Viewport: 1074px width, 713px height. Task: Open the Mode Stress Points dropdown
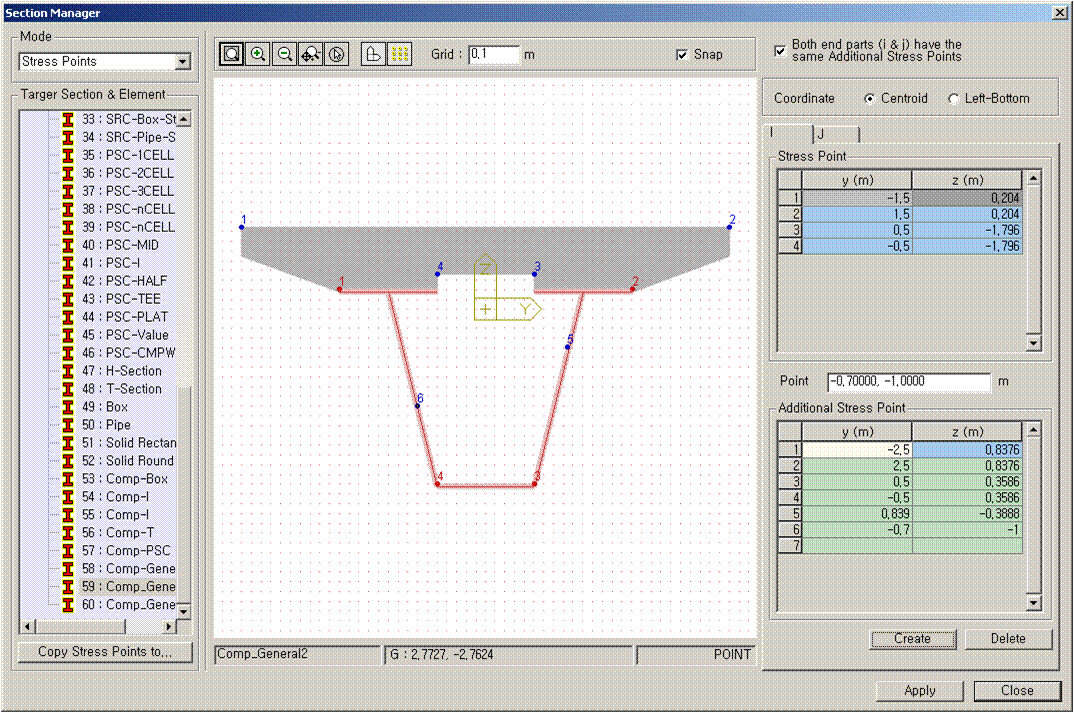[x=182, y=62]
